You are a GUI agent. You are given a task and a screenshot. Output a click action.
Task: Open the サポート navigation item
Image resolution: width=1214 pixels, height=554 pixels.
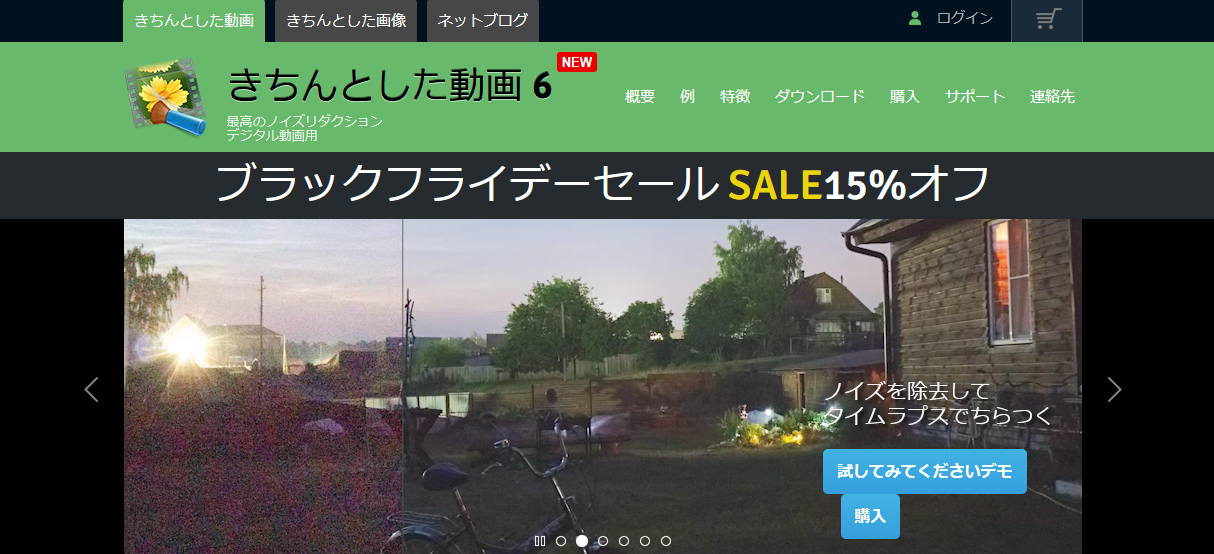(x=975, y=97)
